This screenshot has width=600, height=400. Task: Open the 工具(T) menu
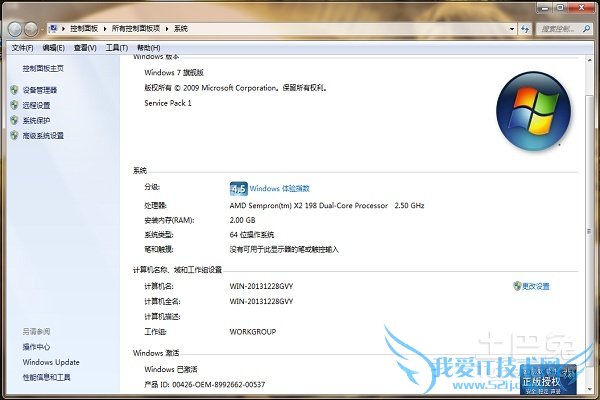[x=117, y=48]
